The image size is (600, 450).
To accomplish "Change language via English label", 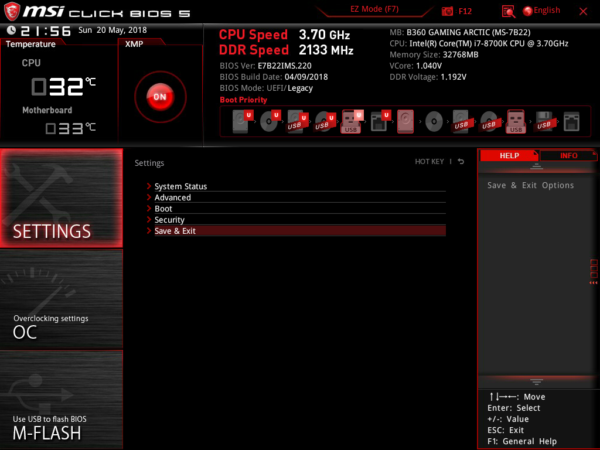I will (547, 10).
